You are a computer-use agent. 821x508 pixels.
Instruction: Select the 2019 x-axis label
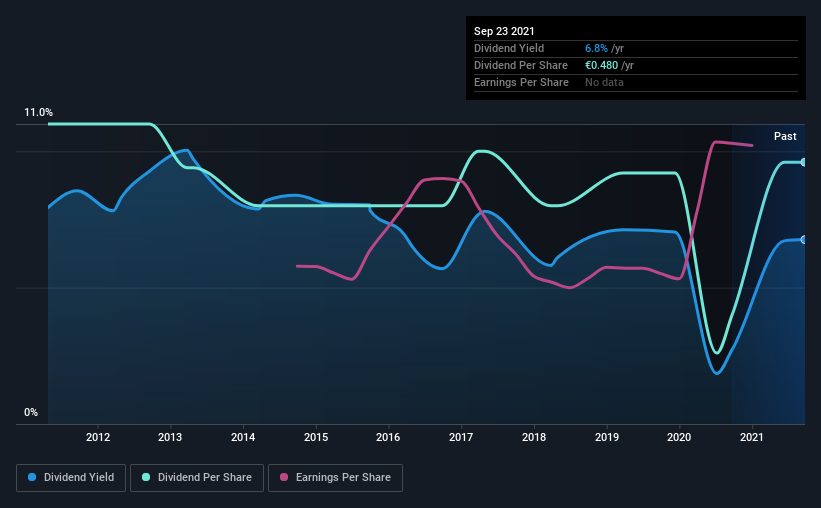tap(607, 437)
